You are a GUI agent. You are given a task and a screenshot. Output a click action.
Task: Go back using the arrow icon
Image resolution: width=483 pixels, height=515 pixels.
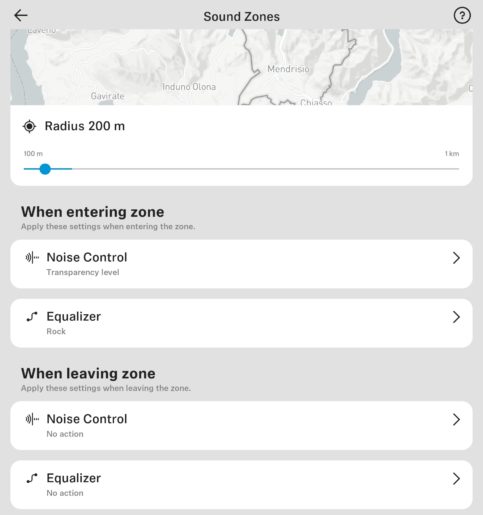(21, 15)
